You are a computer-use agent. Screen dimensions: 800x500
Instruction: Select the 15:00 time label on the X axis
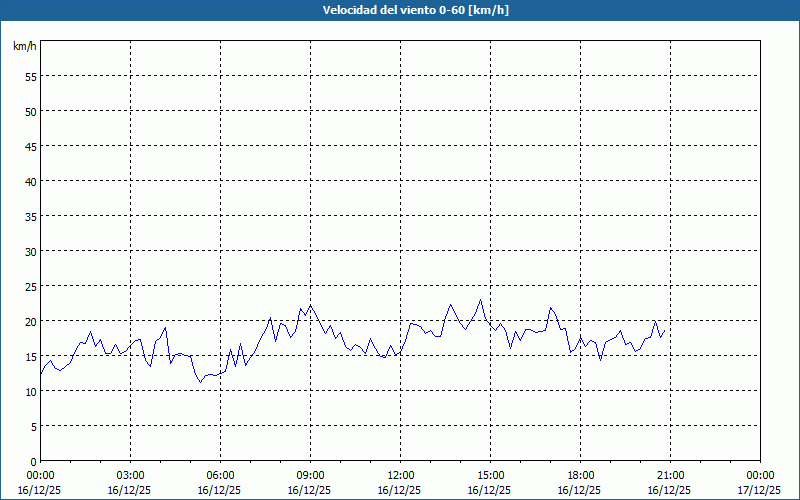[490, 475]
